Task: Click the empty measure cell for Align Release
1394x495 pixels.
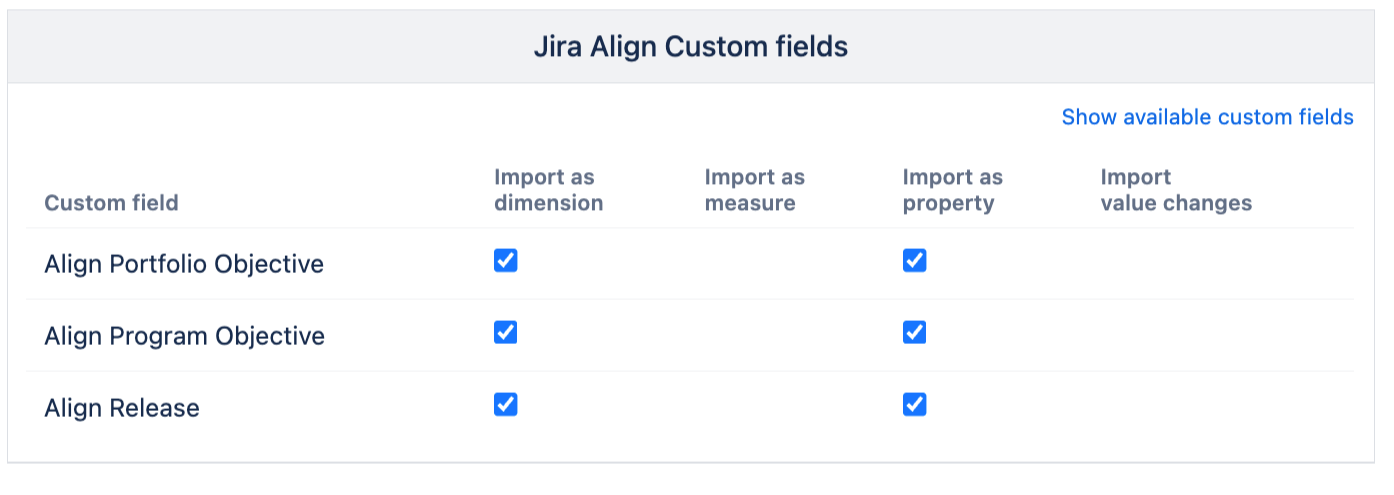Action: point(754,408)
